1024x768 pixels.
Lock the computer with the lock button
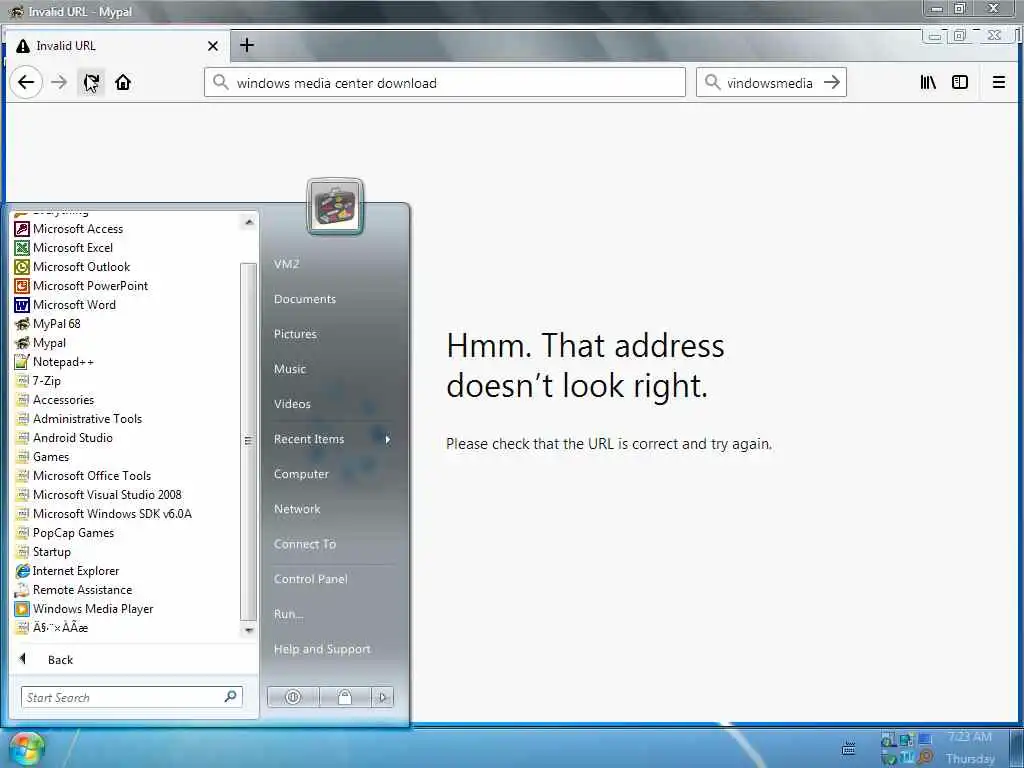345,697
